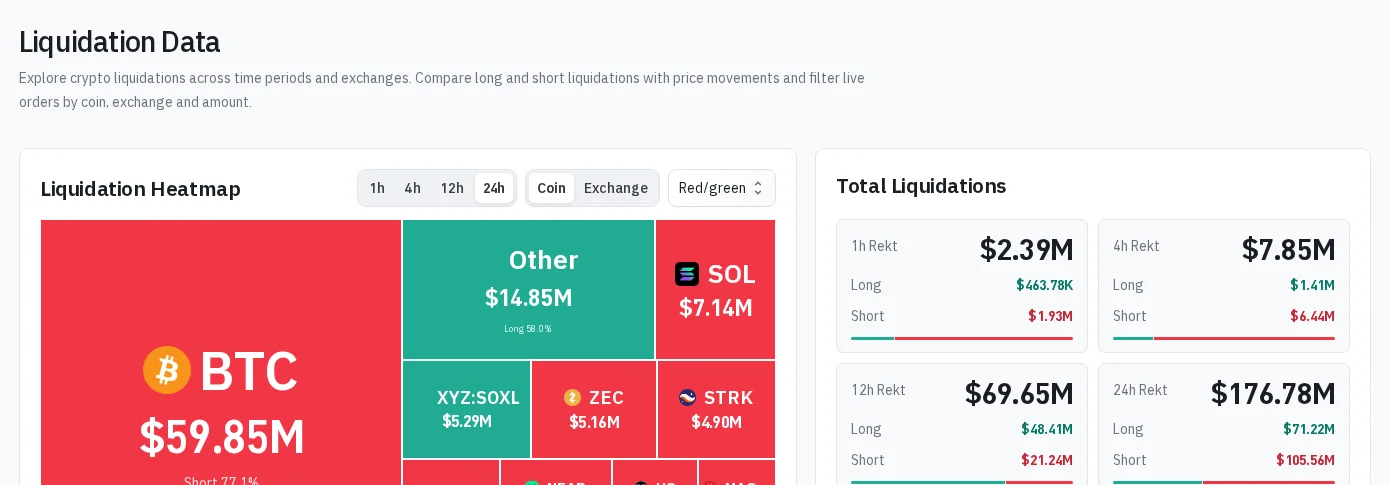
Task: Open the 4h Rekt summary card
Action: [x=1224, y=286]
